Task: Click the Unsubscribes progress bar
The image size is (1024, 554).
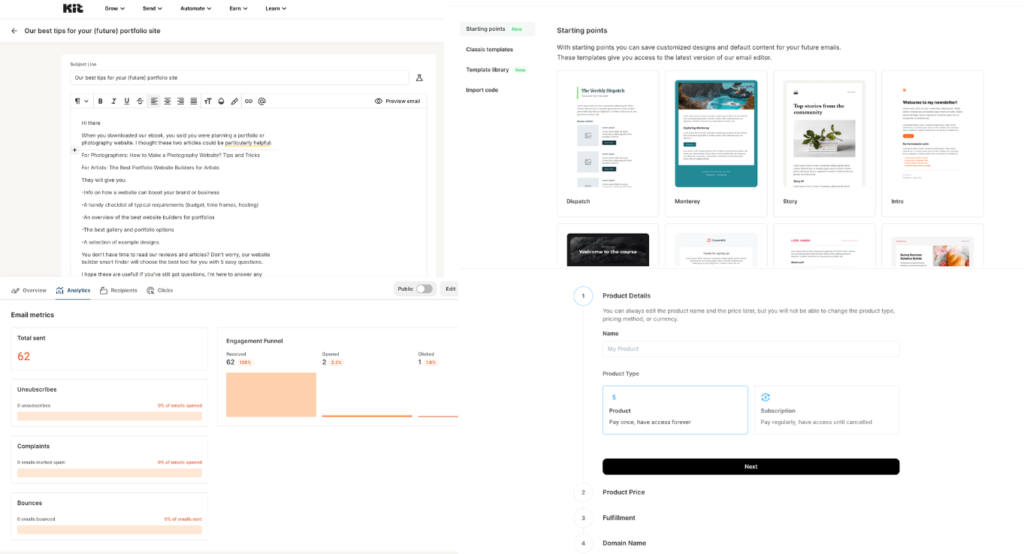Action: point(109,416)
